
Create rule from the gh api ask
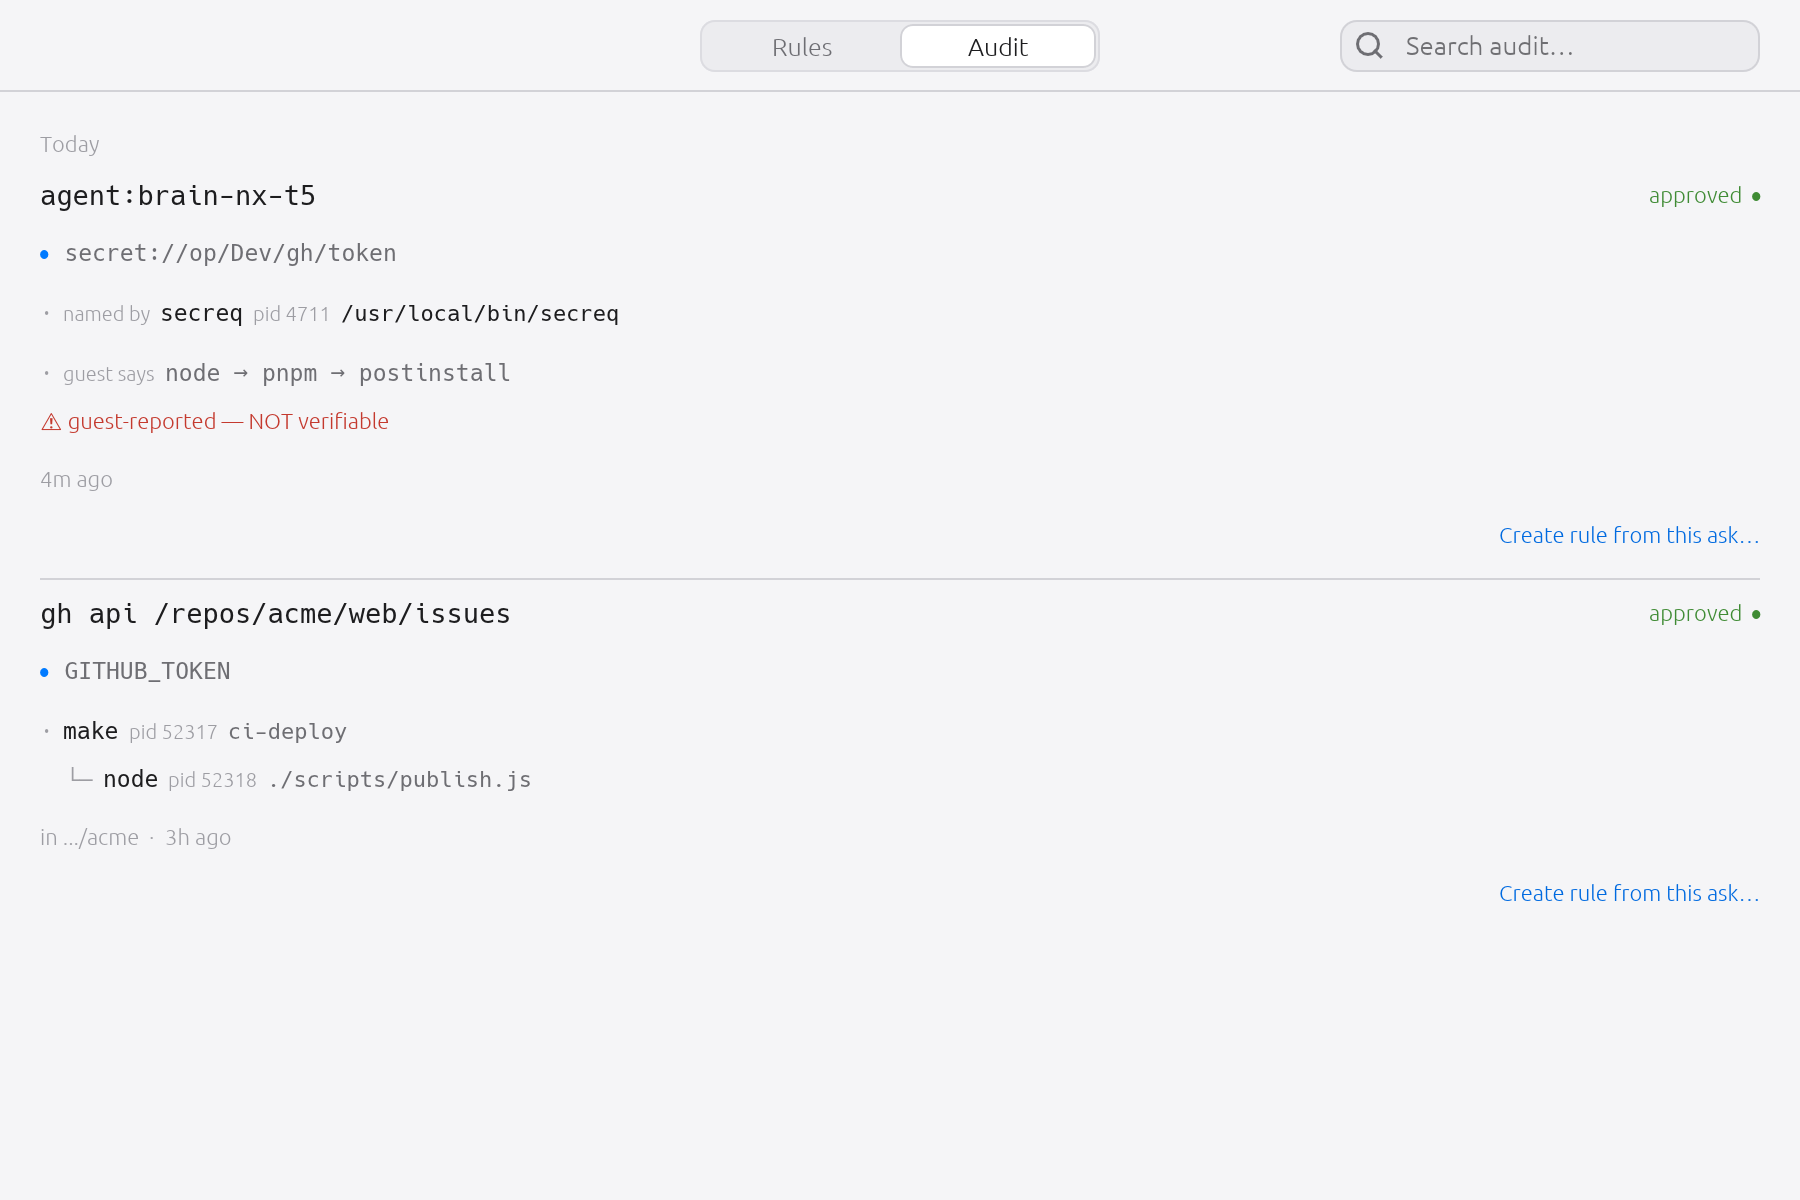[1629, 893]
